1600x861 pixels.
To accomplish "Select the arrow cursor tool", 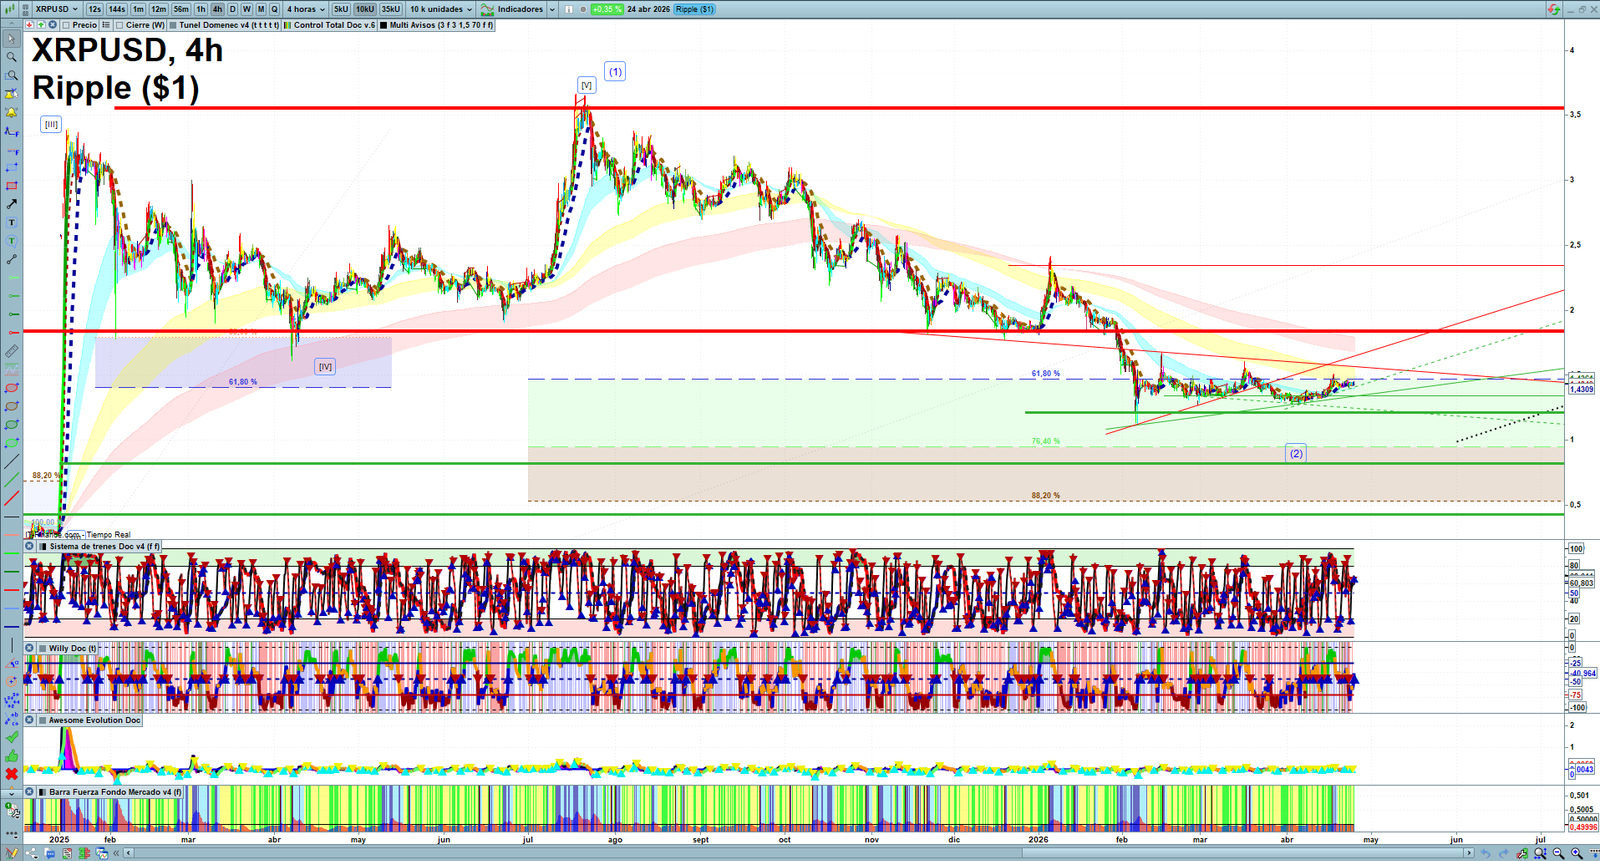I will [x=12, y=39].
